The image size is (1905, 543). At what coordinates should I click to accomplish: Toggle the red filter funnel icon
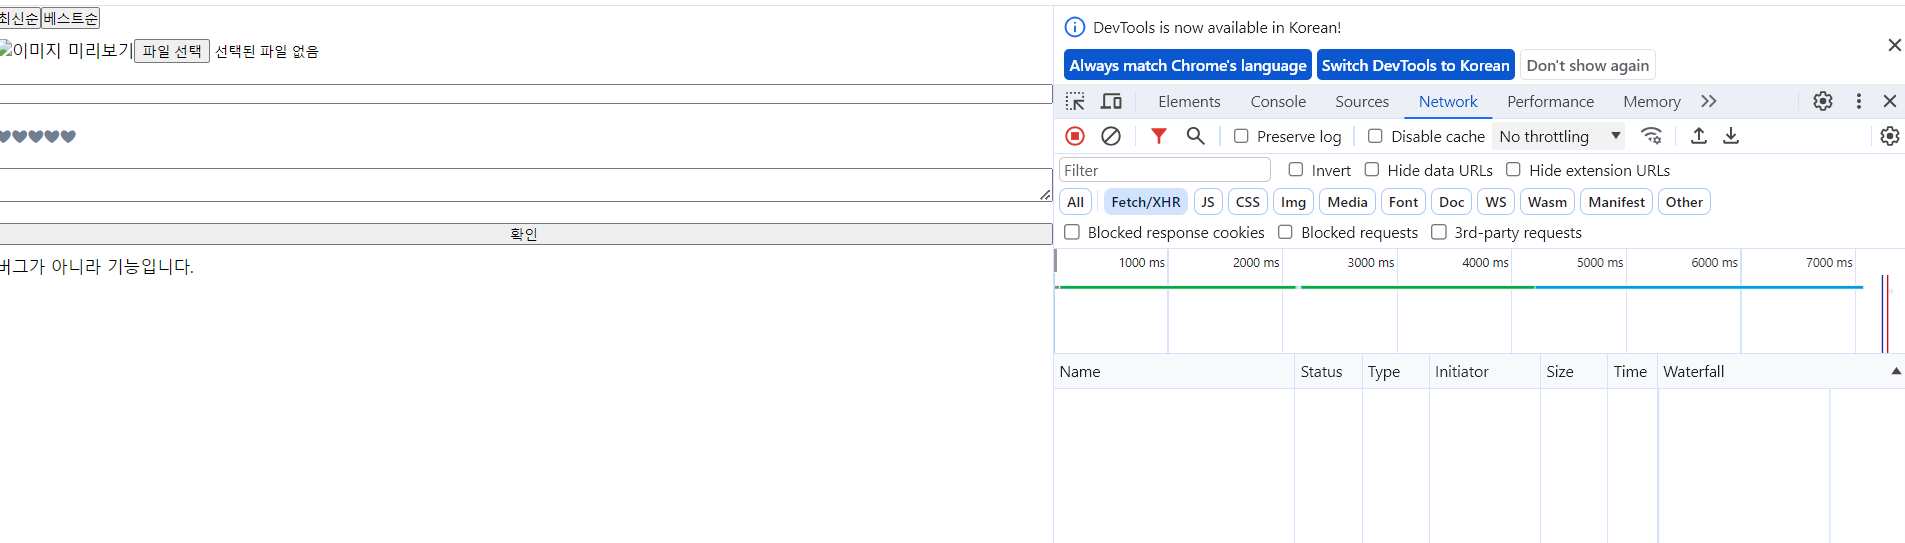tap(1159, 136)
